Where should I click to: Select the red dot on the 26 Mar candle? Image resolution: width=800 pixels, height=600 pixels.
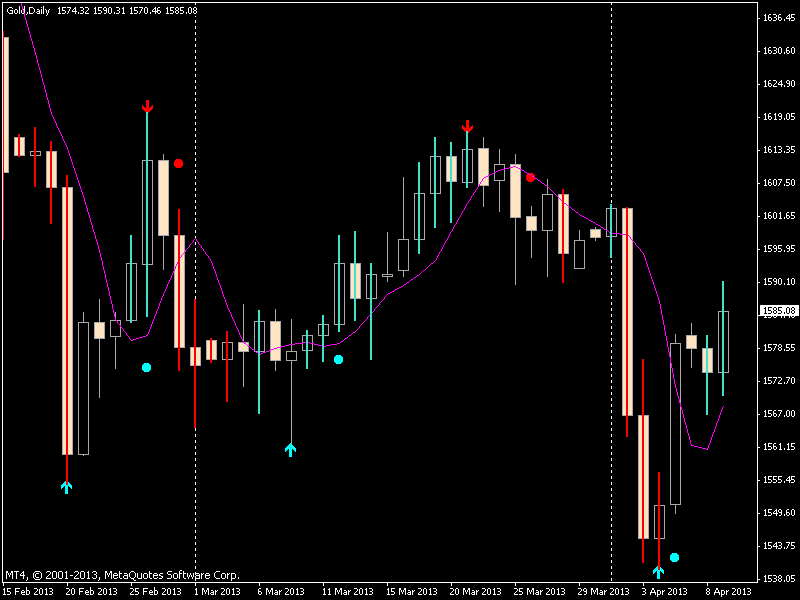point(531,178)
